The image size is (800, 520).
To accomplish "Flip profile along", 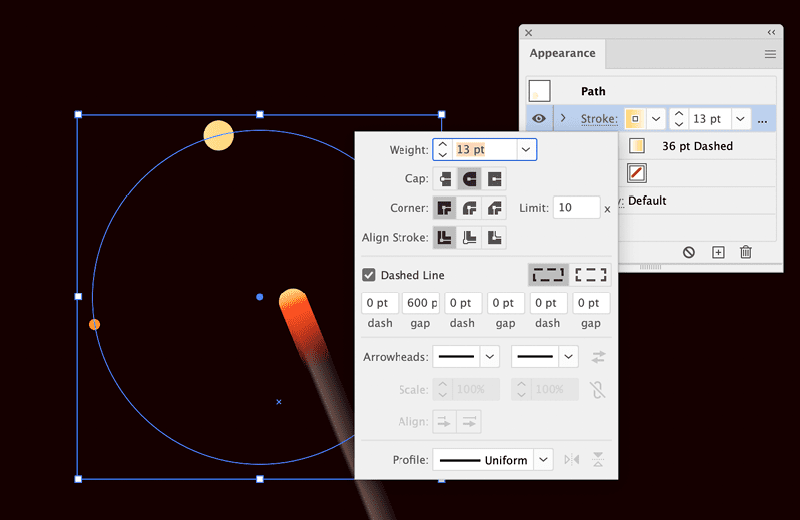I will point(572,460).
